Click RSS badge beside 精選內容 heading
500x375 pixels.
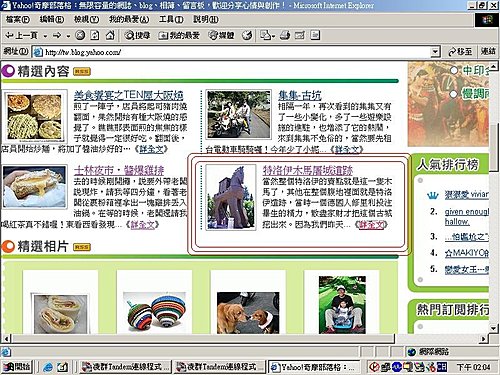[x=82, y=71]
